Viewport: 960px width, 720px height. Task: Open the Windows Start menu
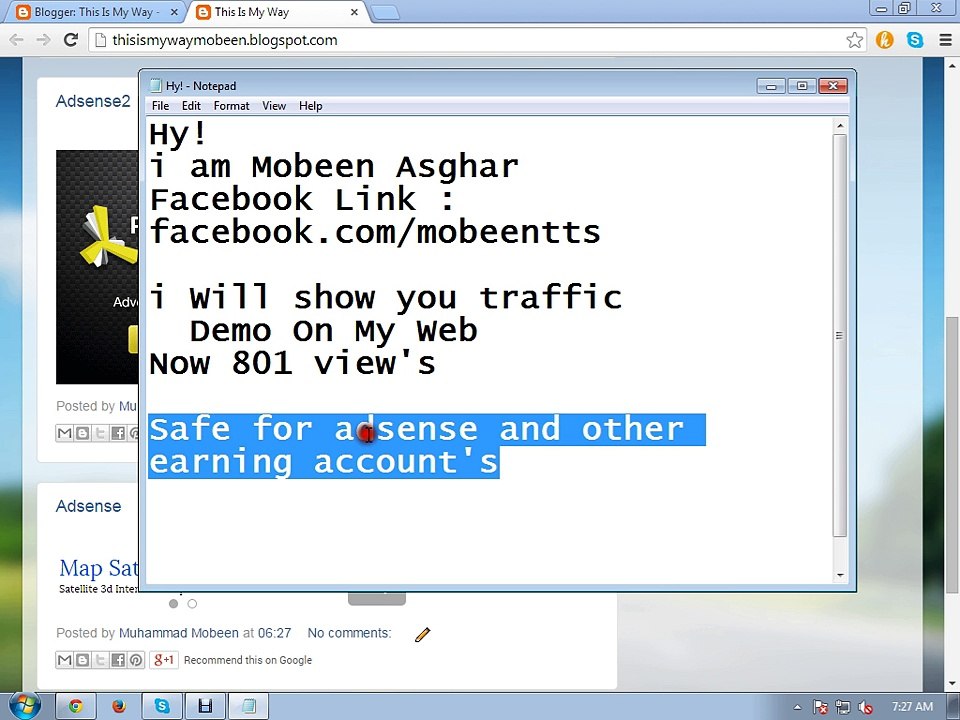(24, 707)
